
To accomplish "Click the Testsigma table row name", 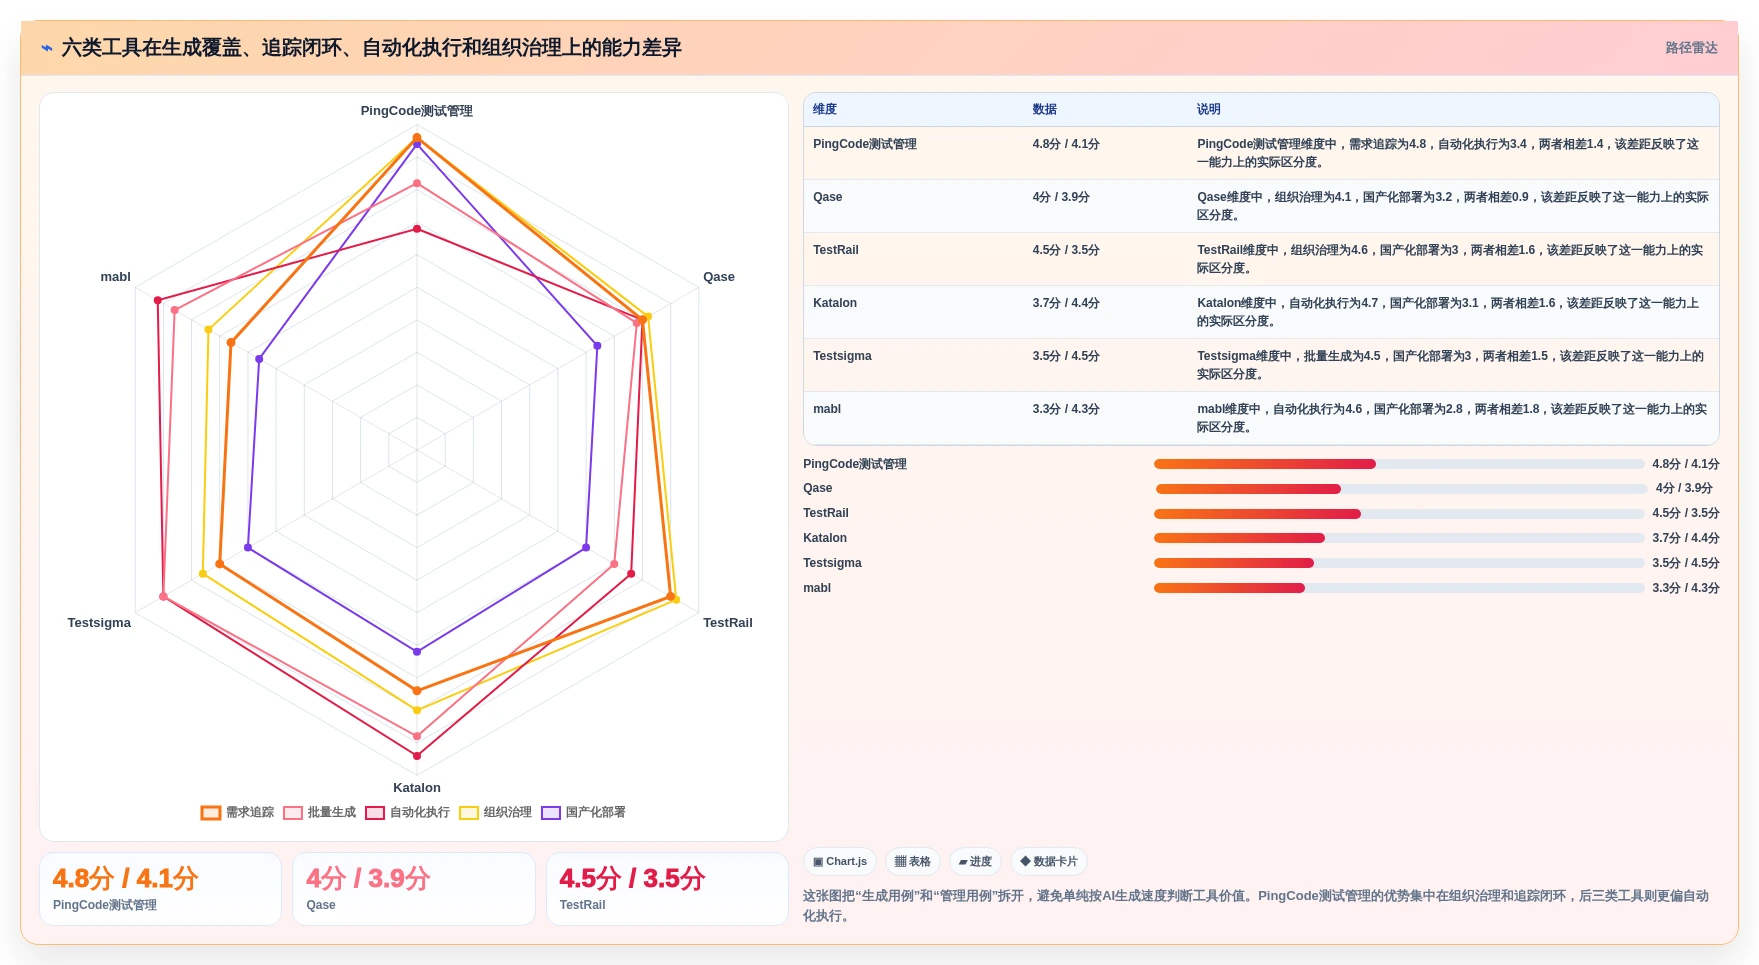I will click(x=842, y=356).
